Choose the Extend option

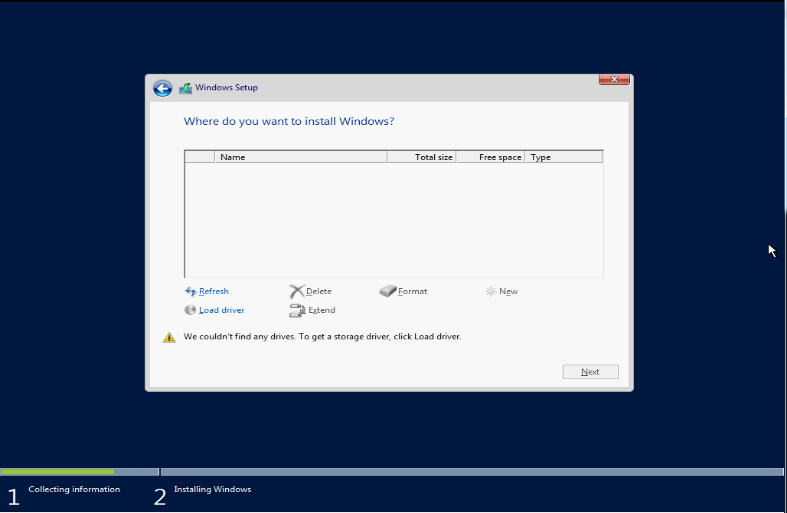[322, 310]
